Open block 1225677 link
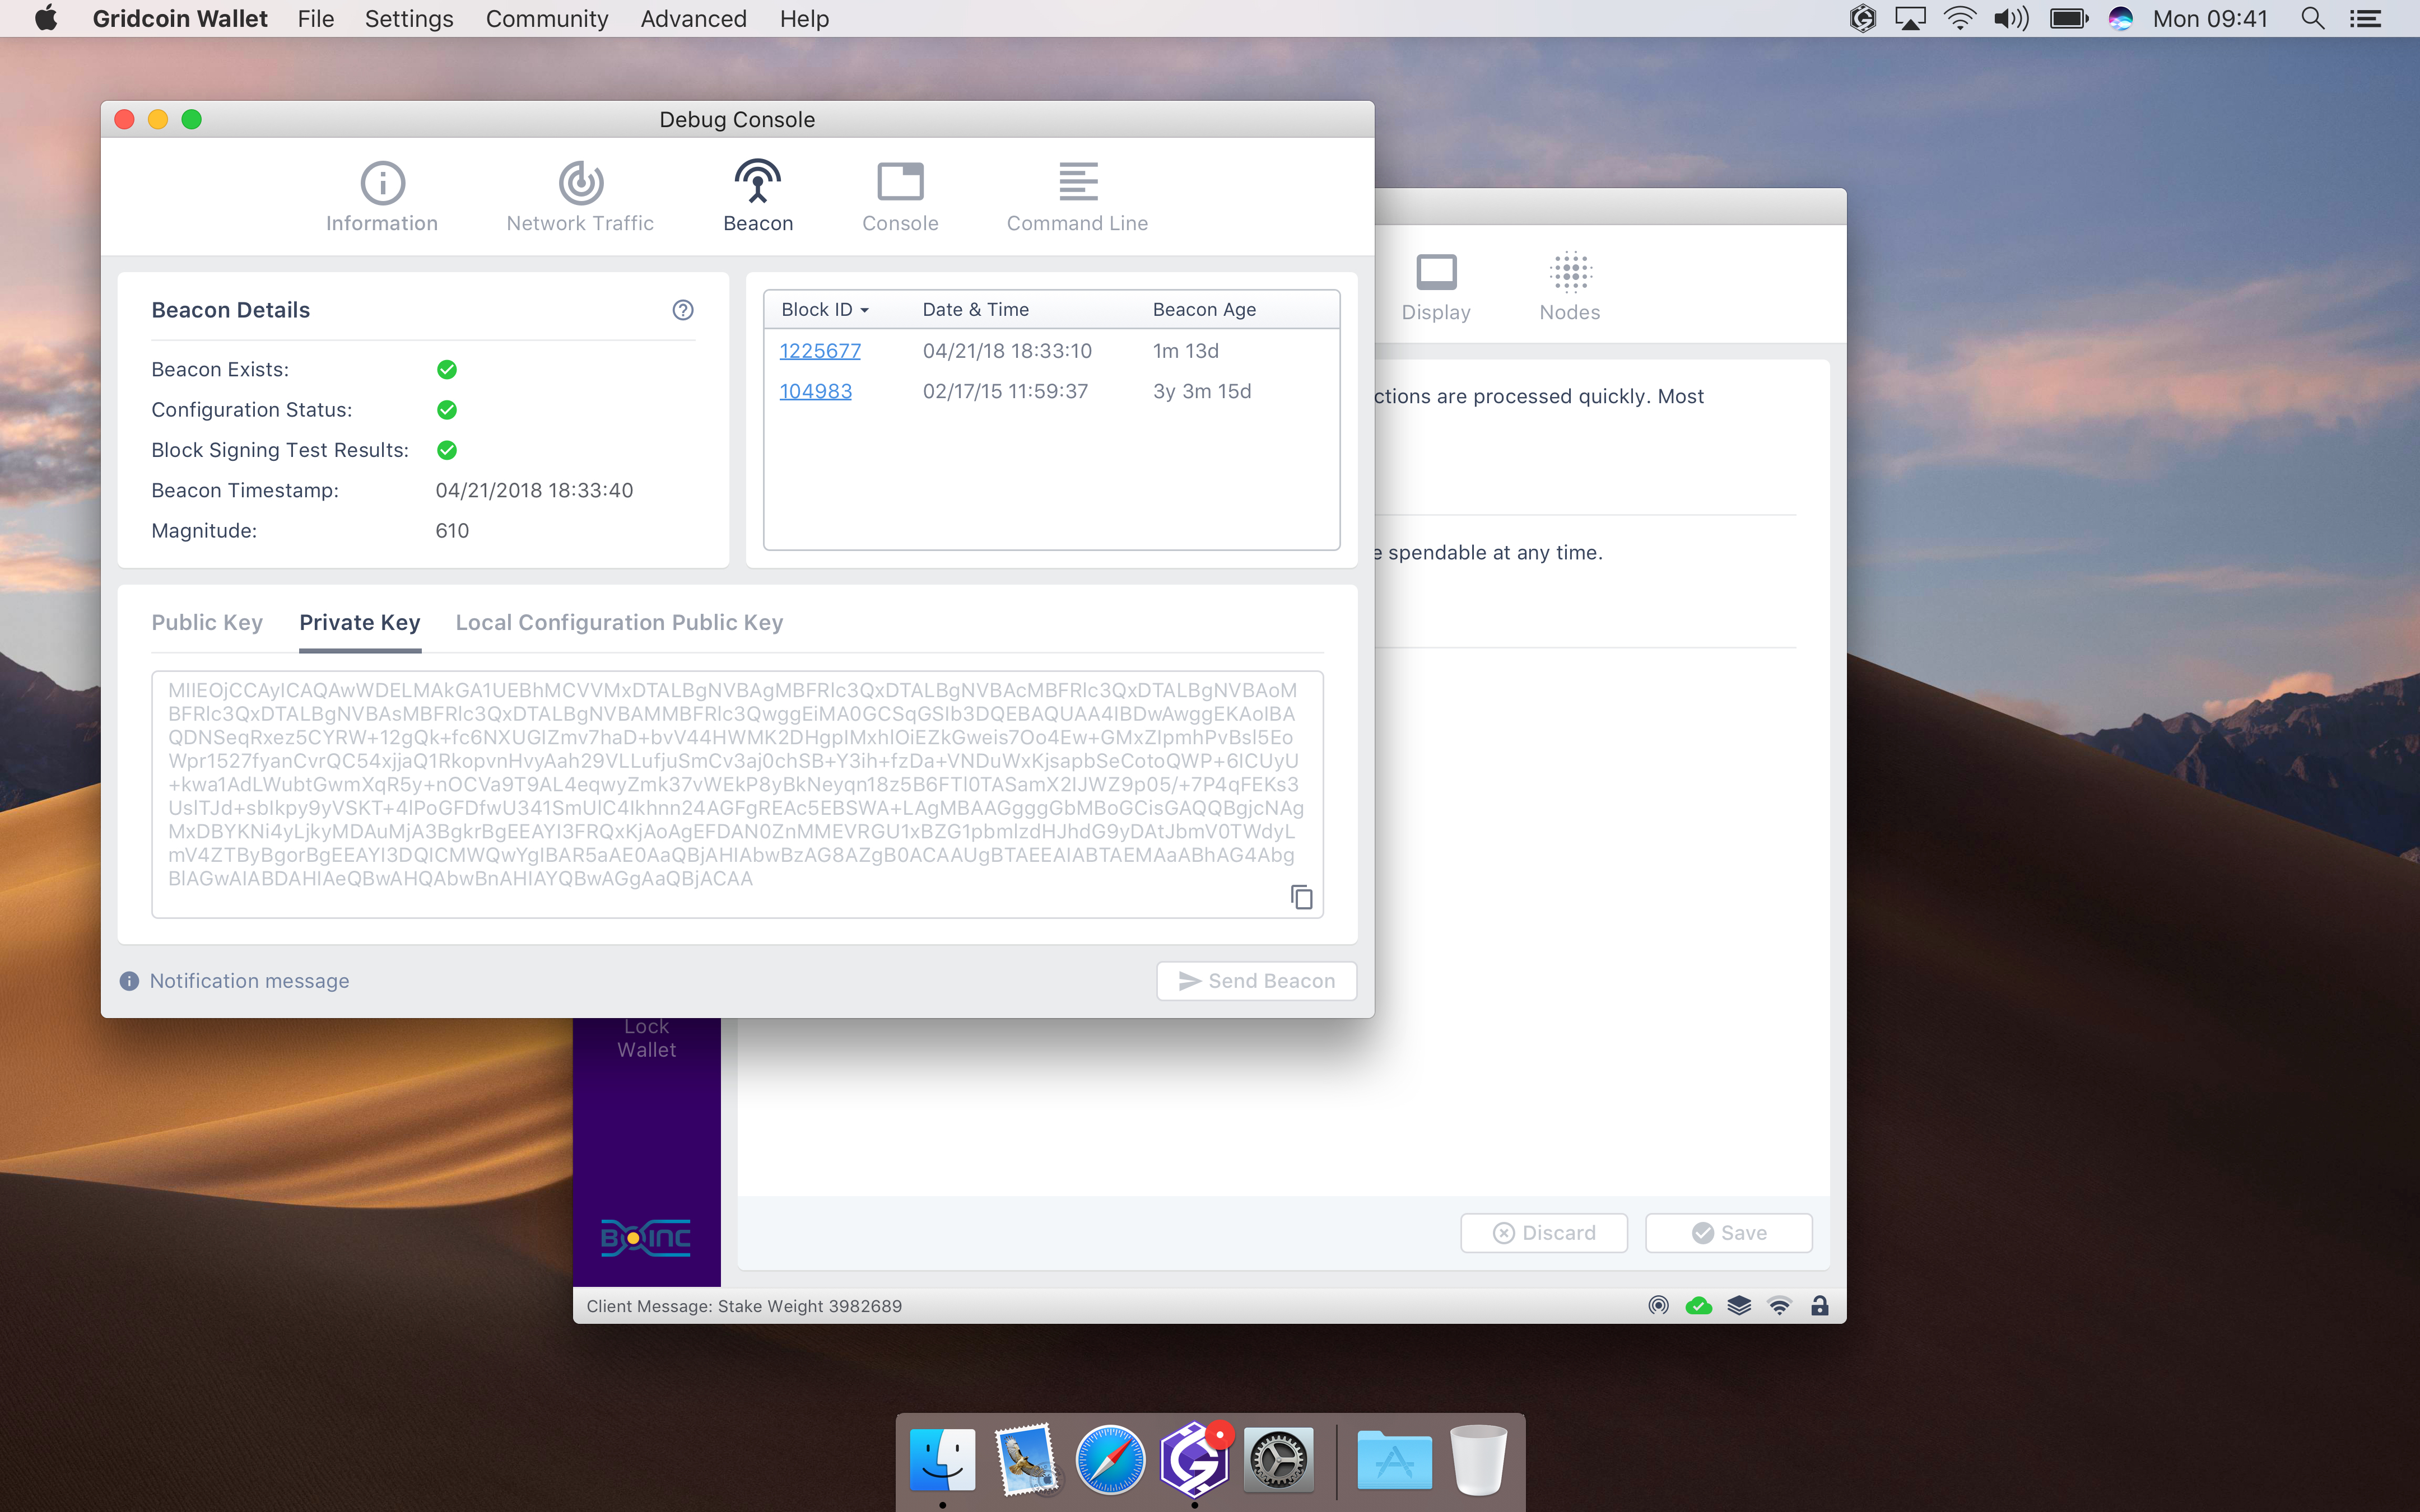The width and height of the screenshot is (2420, 1512). coord(820,351)
